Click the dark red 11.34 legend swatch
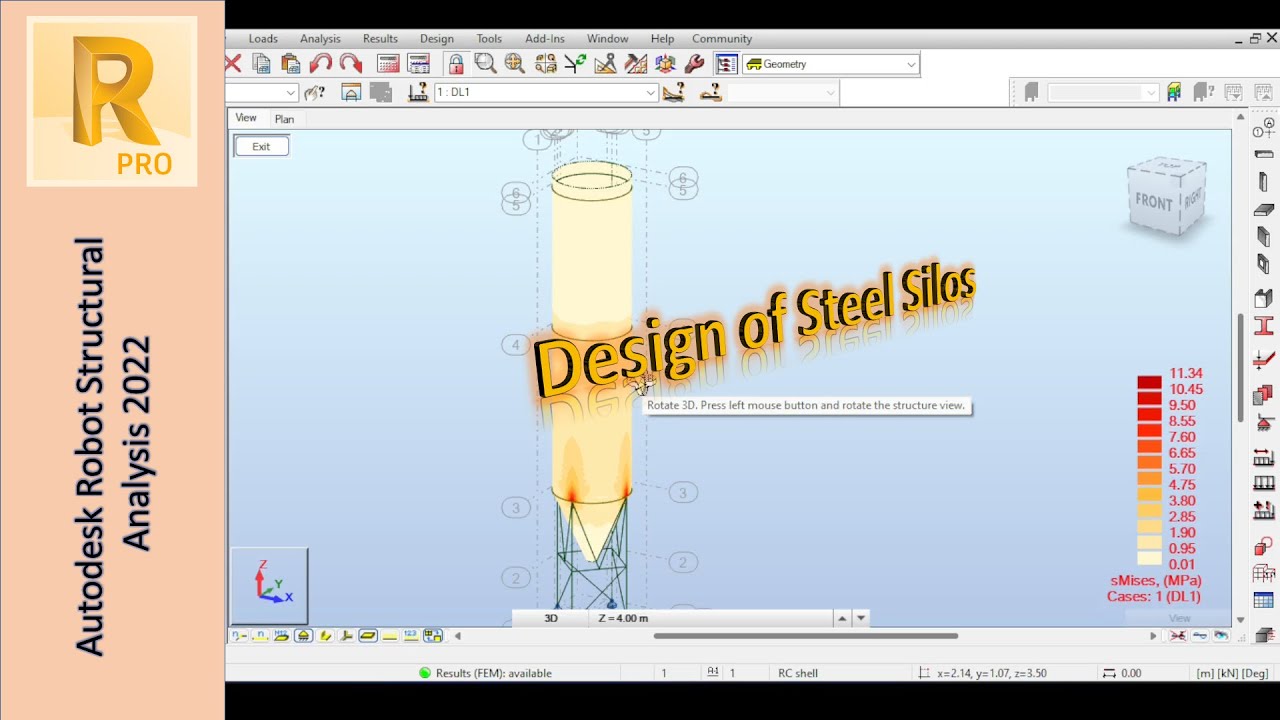This screenshot has width=1280, height=720. [1149, 381]
